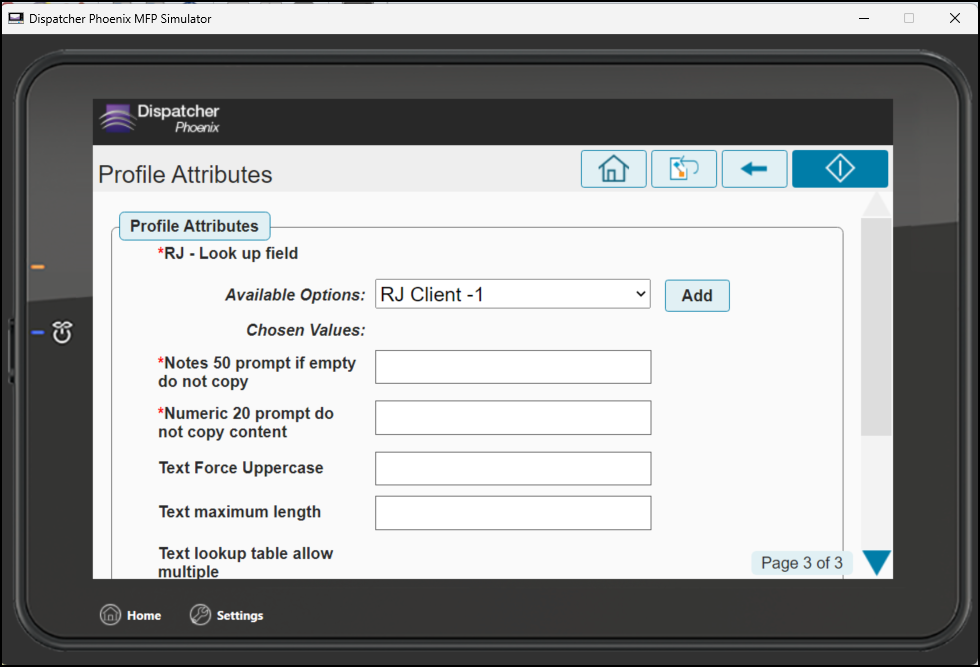
Task: Go back with the left arrow button
Action: (x=754, y=169)
